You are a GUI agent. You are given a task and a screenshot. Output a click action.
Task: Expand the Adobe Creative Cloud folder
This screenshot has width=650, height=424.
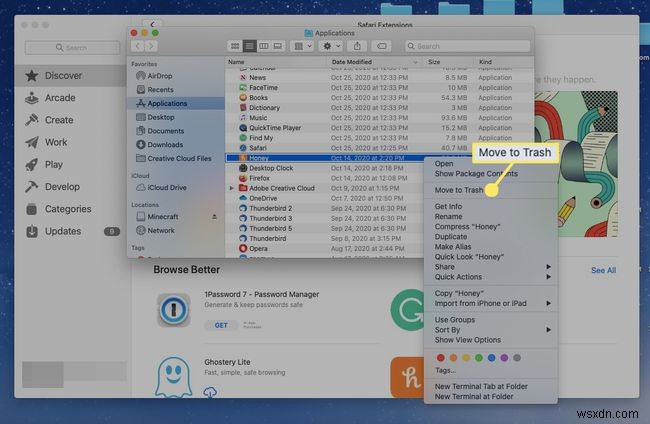click(x=232, y=188)
